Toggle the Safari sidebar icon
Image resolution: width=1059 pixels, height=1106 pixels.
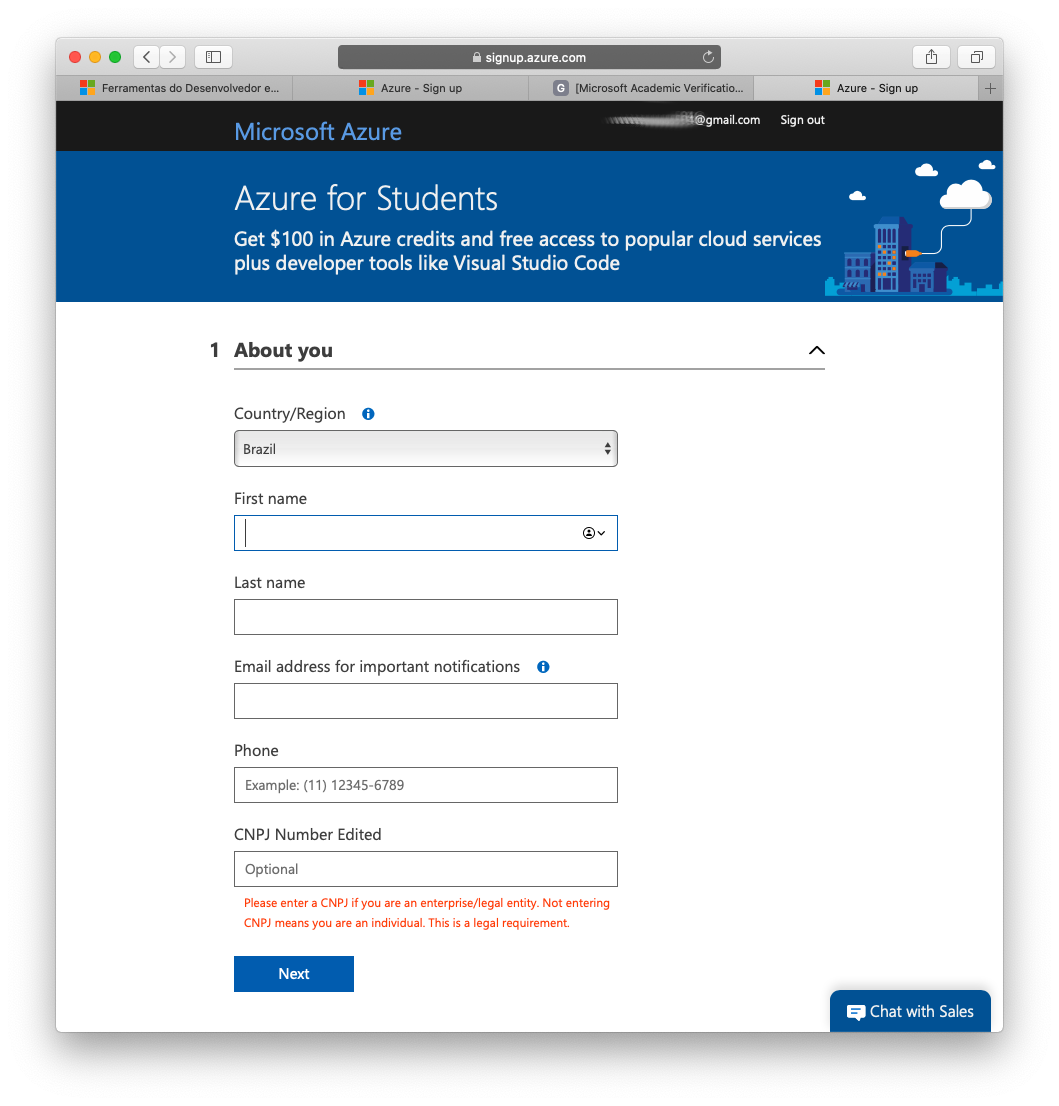tap(213, 57)
